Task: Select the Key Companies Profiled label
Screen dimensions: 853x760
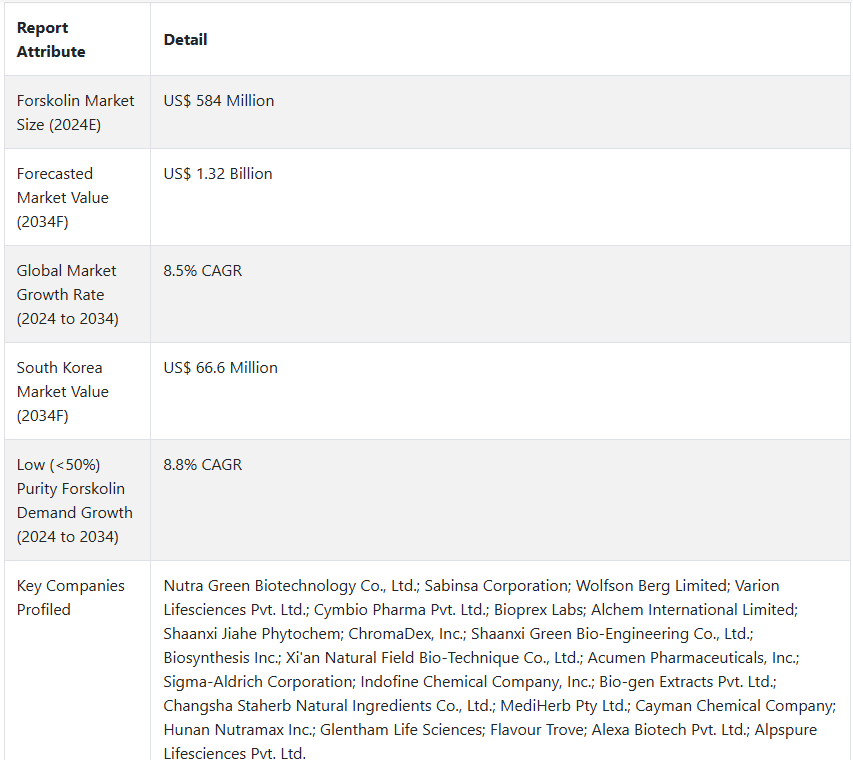Action: 71,597
